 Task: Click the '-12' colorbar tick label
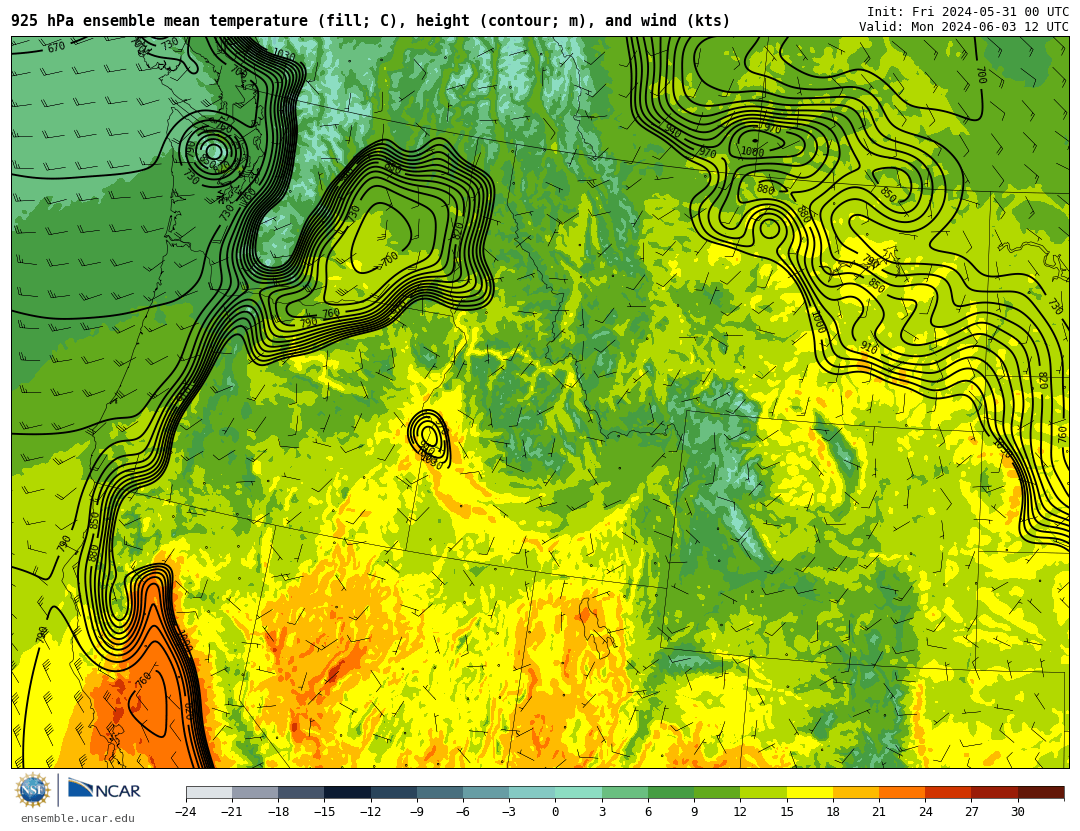371,812
